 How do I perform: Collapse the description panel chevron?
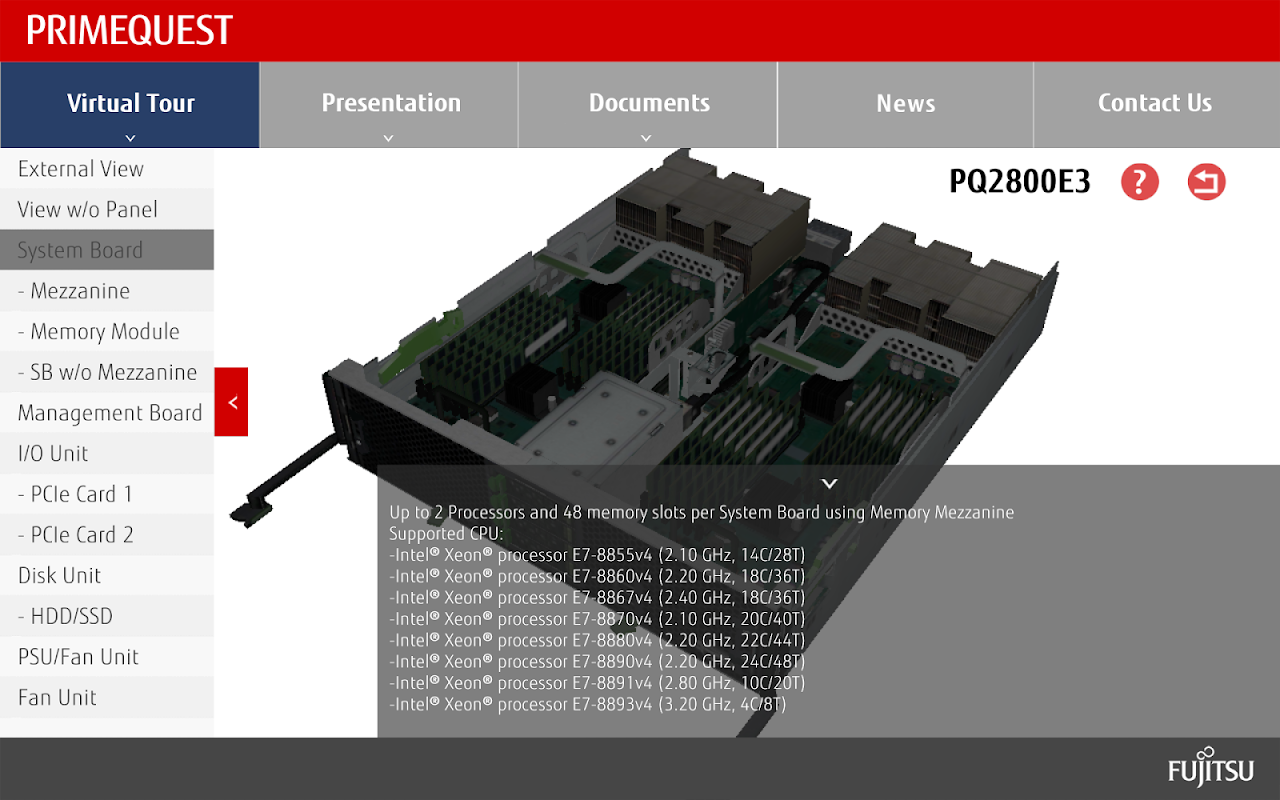click(x=828, y=483)
